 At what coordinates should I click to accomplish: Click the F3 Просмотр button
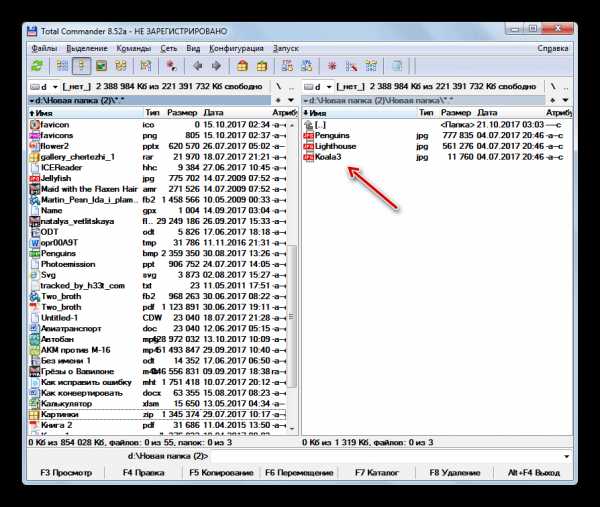coord(66,473)
